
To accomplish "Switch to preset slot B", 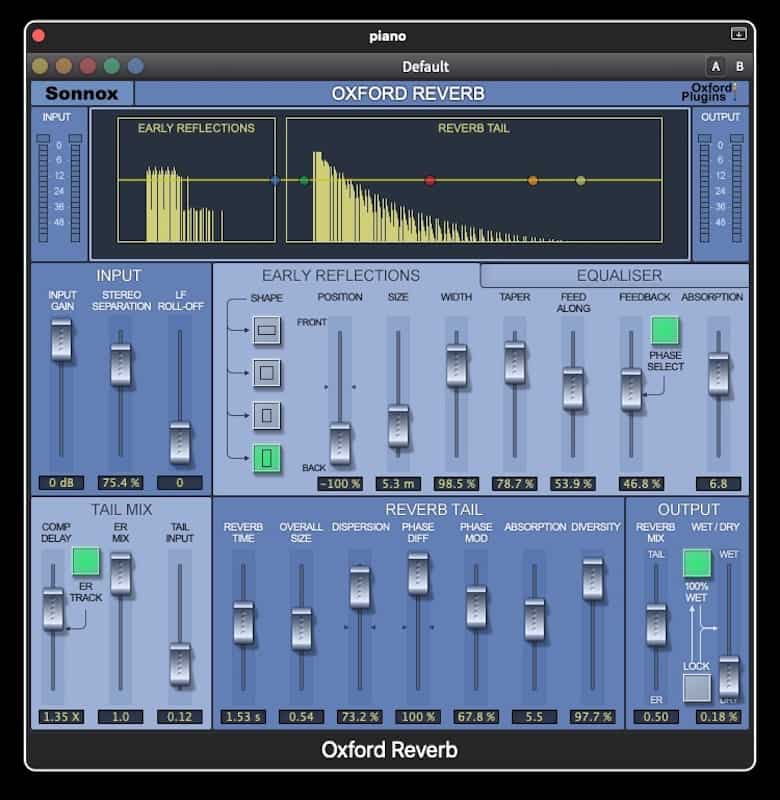I will pos(739,66).
